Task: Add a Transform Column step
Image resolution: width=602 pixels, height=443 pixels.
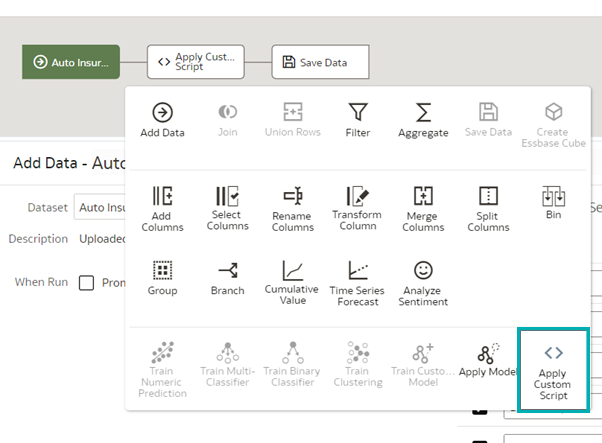Action: click(357, 208)
